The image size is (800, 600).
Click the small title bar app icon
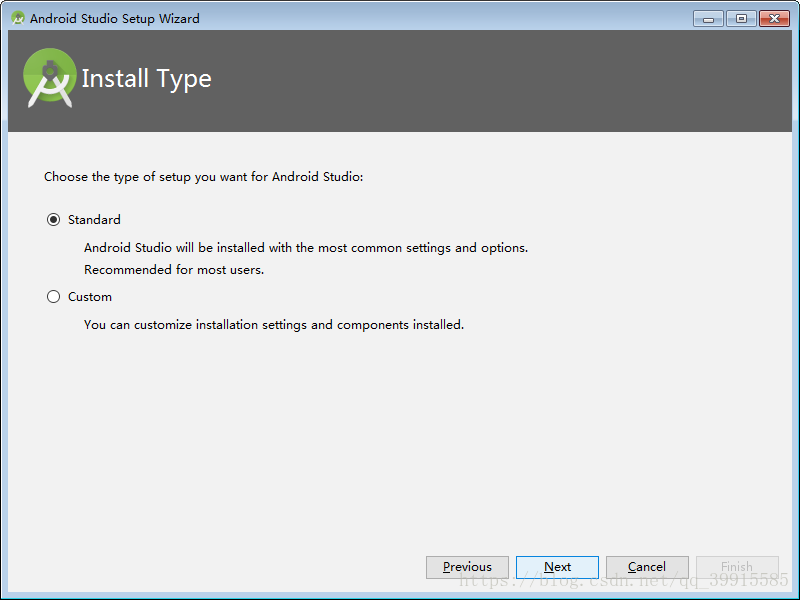18,18
